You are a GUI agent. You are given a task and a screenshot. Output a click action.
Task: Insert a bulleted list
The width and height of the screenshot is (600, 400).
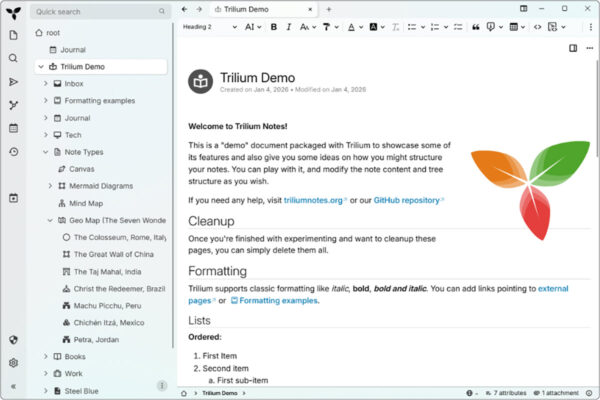412,27
